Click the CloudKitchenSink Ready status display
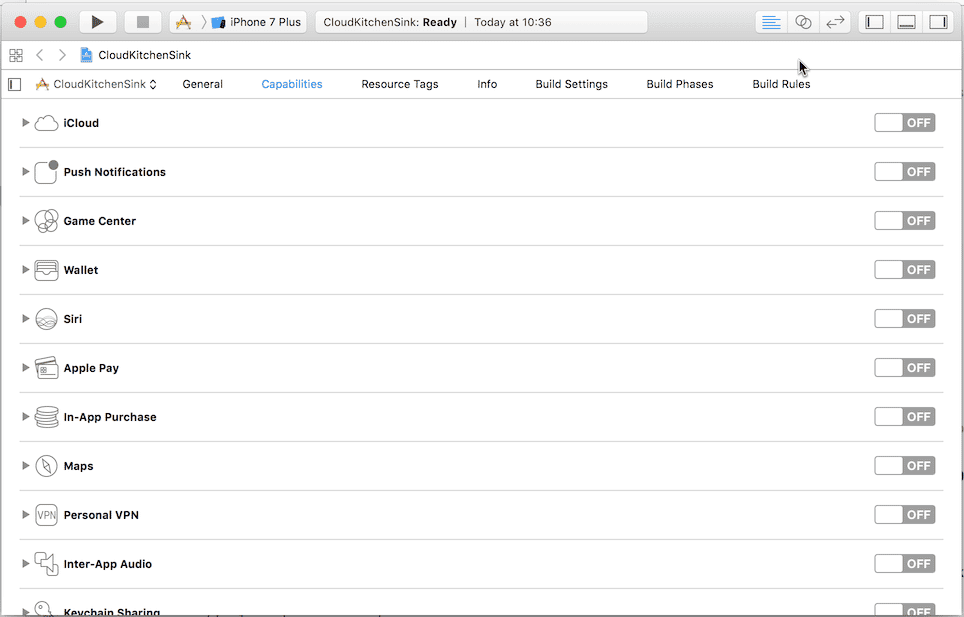The height and width of the screenshot is (617, 964). (481, 22)
